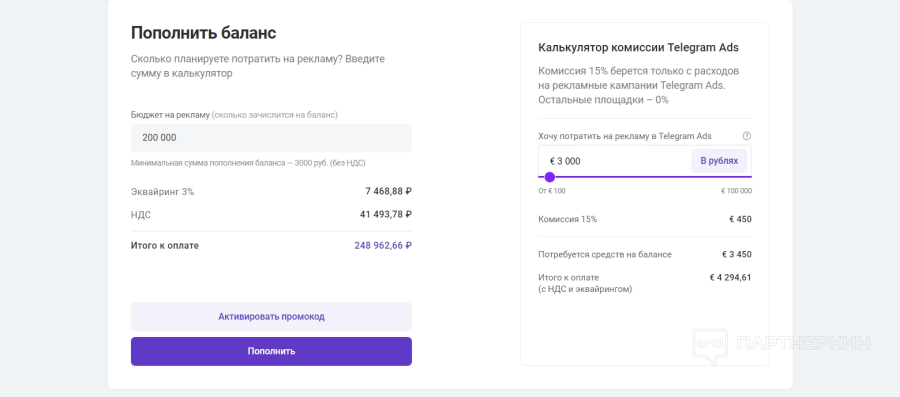Switch calculator currency with В рублях

coord(719,161)
